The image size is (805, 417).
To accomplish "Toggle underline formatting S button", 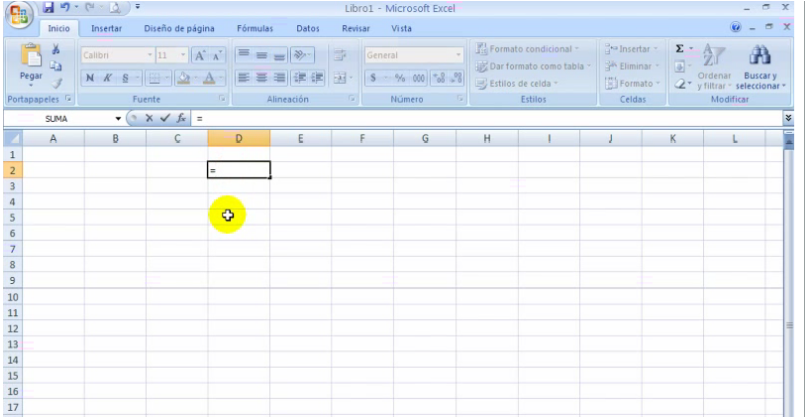I will tap(125, 78).
